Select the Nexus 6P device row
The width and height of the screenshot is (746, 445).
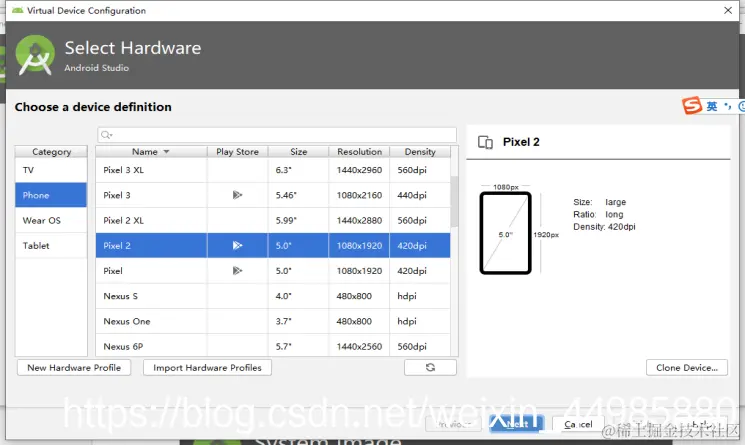pyautogui.click(x=273, y=346)
